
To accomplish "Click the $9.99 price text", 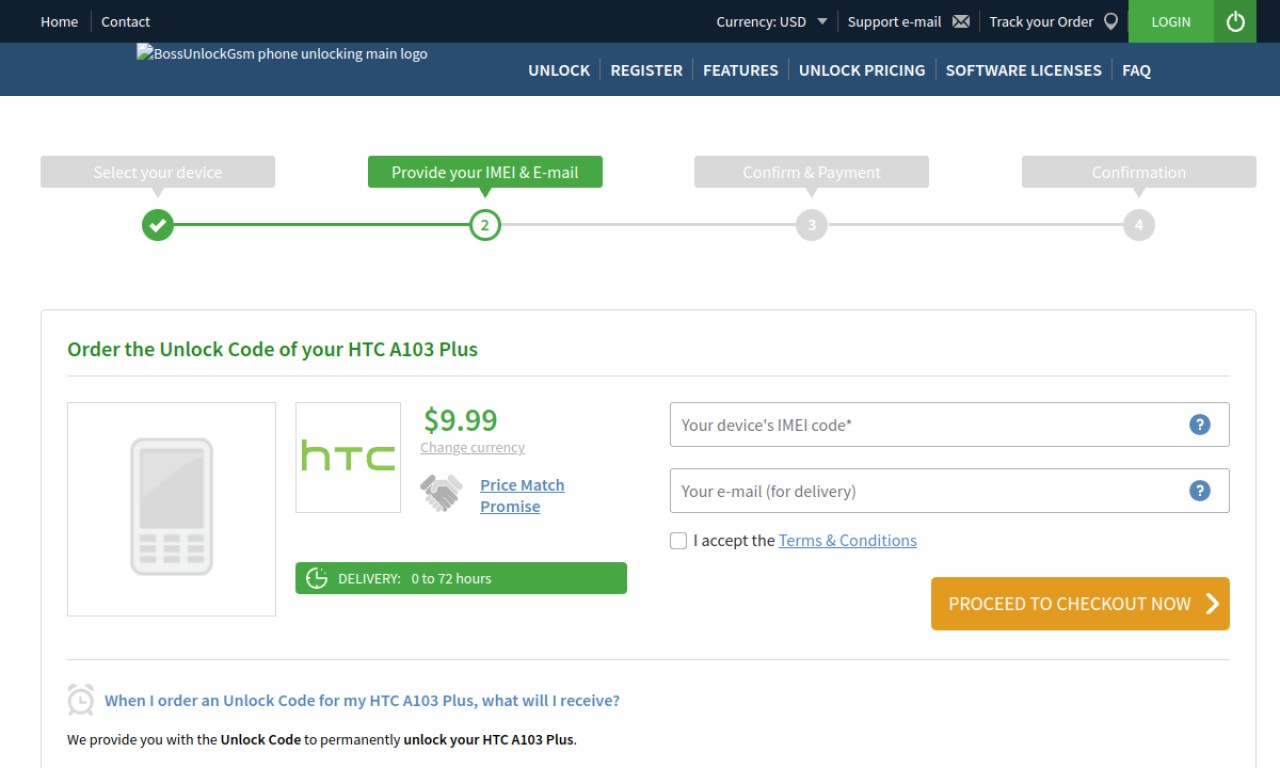I will click(x=460, y=419).
